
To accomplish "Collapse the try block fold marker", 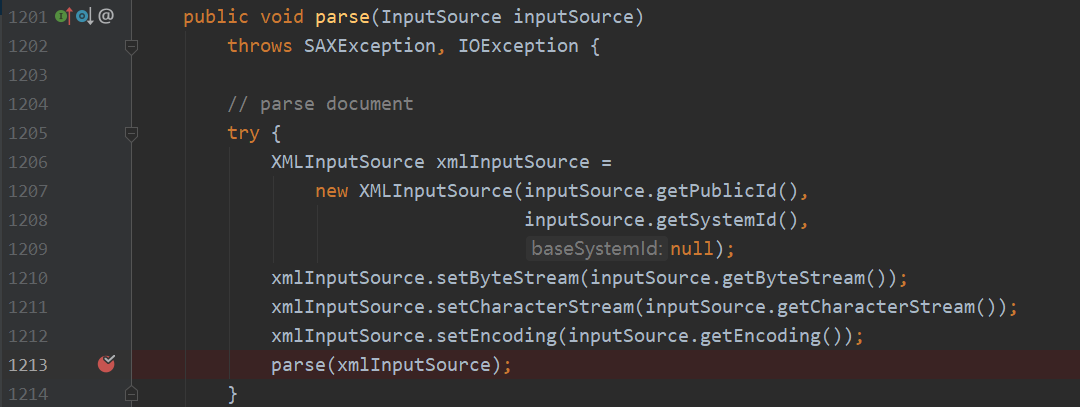I will [x=130, y=133].
